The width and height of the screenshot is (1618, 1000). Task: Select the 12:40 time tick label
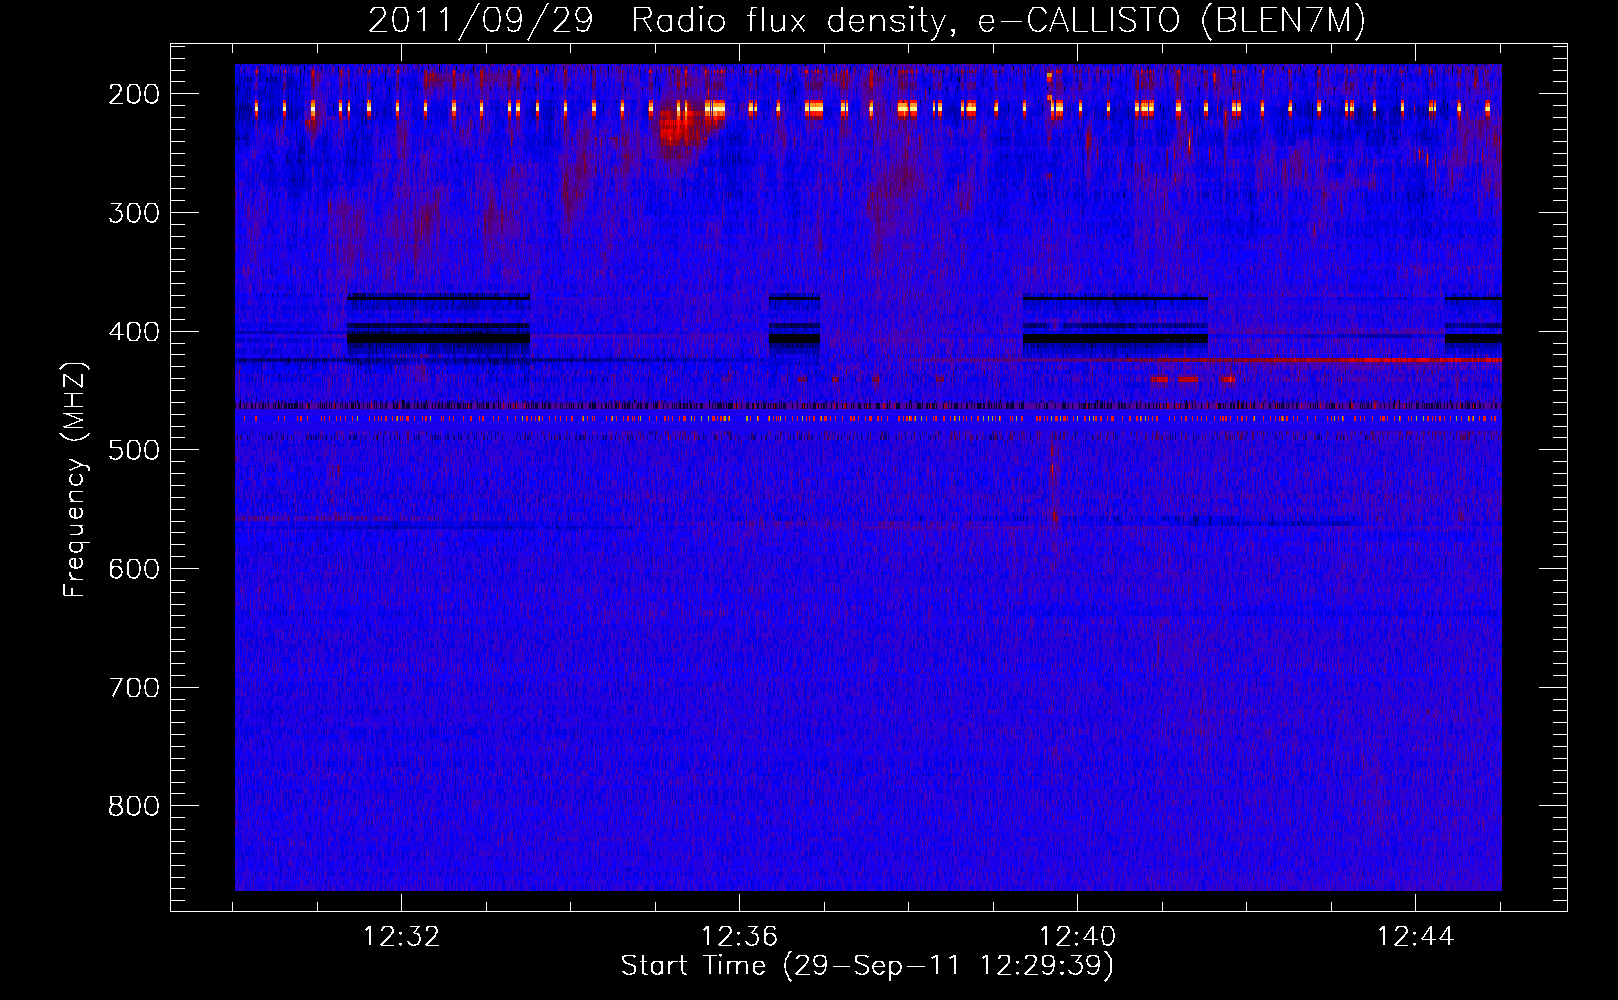1077,937
